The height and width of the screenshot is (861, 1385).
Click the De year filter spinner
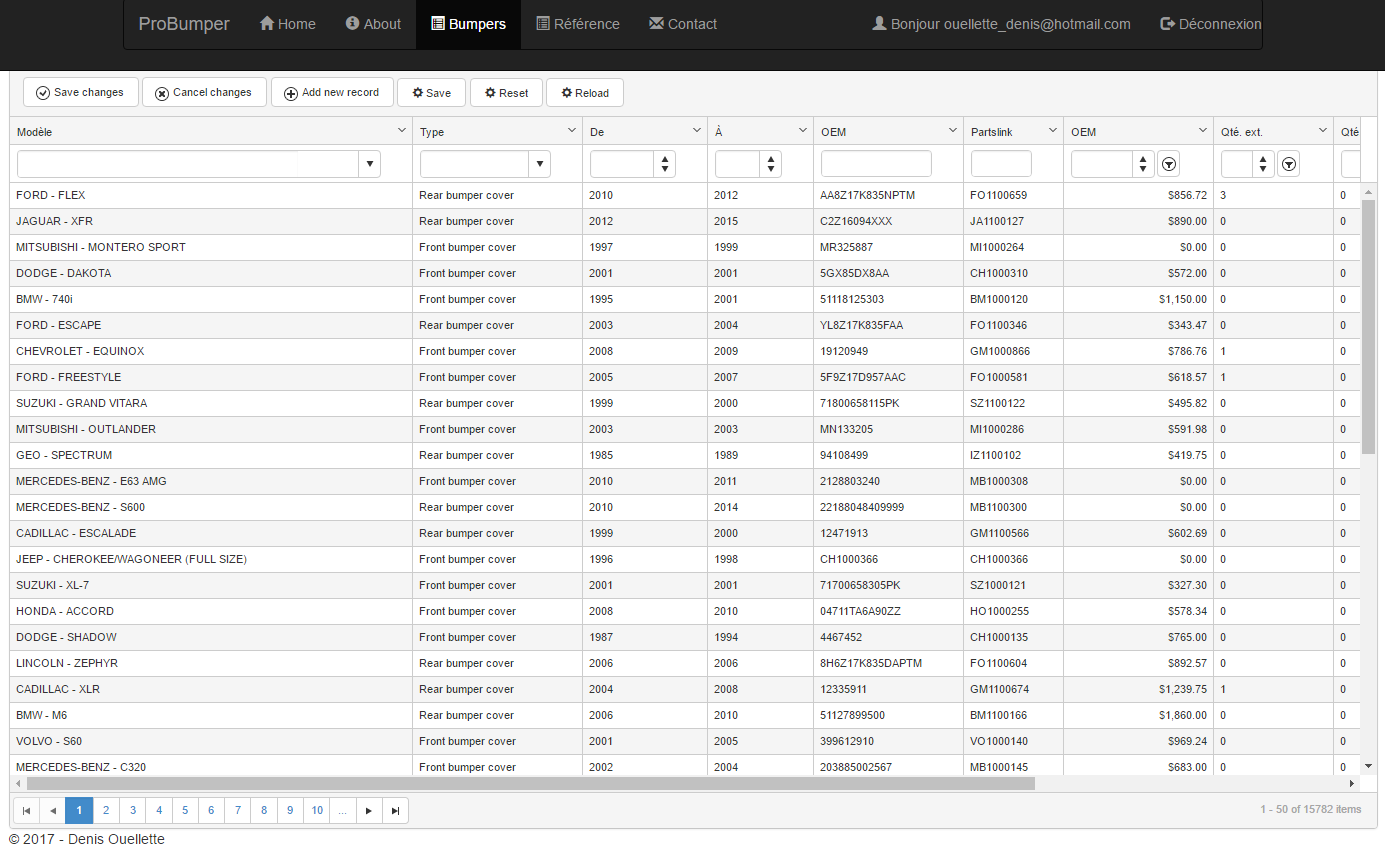pyautogui.click(x=665, y=164)
